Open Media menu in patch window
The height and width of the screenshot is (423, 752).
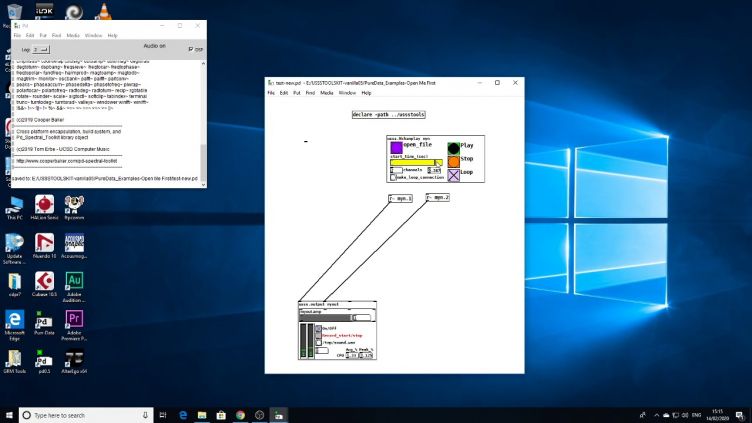327,93
